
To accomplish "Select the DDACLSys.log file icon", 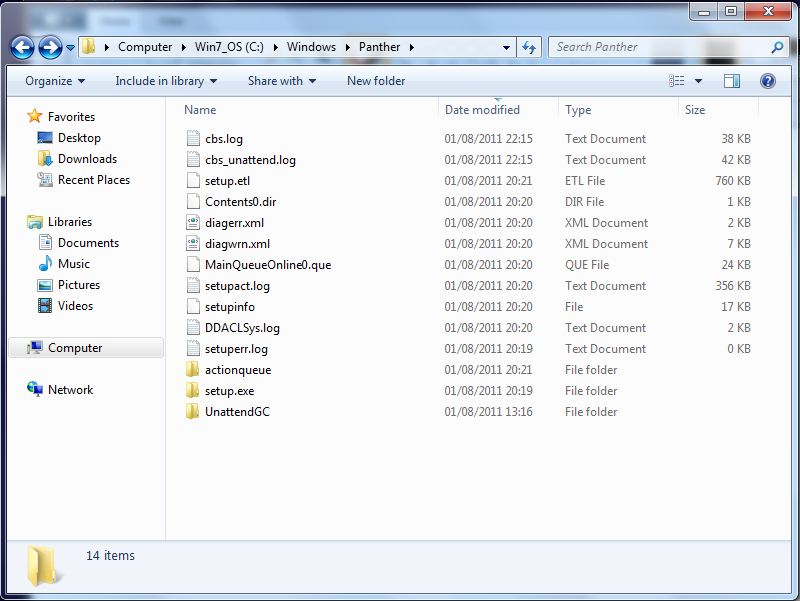I will pos(193,327).
